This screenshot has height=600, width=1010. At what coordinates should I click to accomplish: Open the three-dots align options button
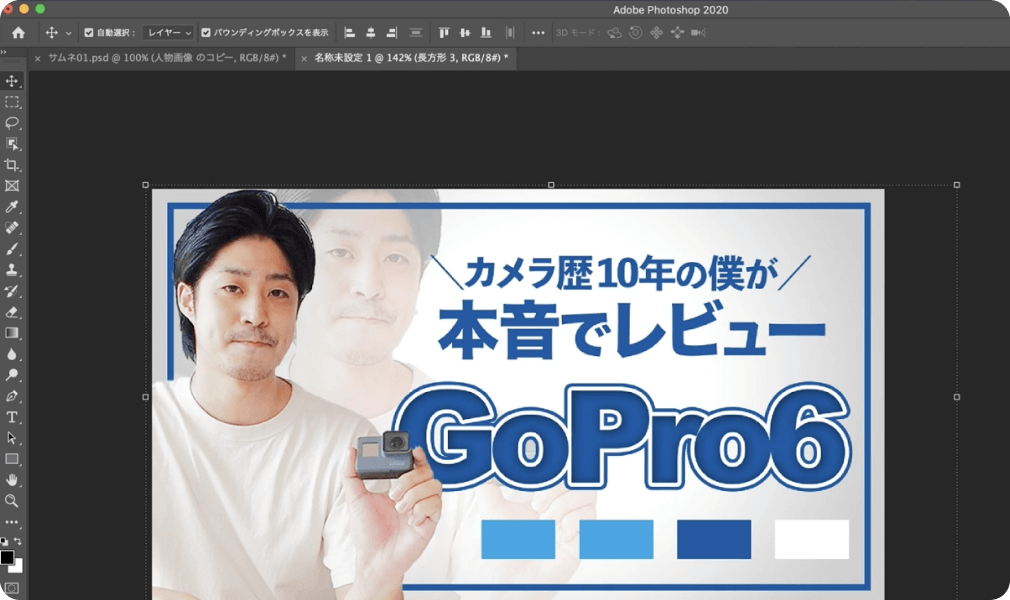pos(538,33)
